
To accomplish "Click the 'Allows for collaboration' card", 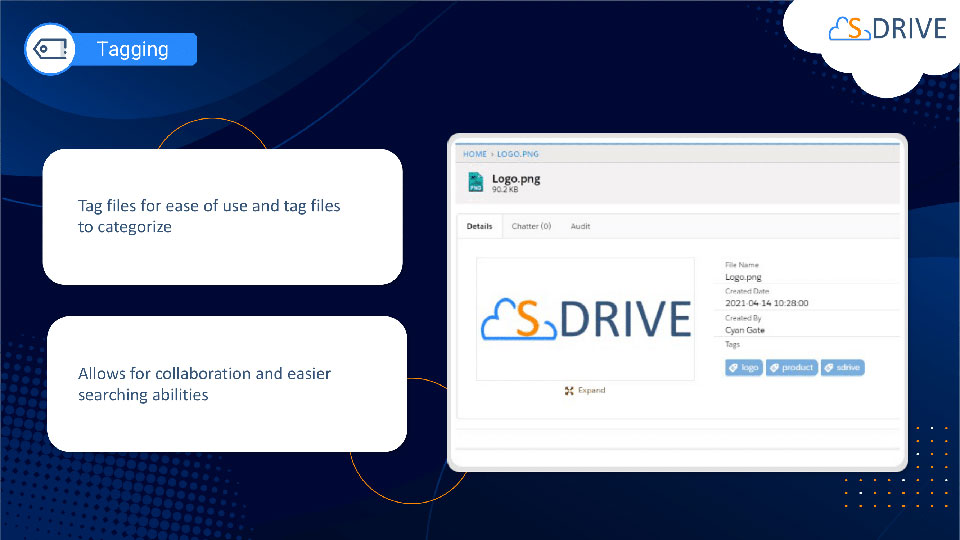I will pos(227,384).
